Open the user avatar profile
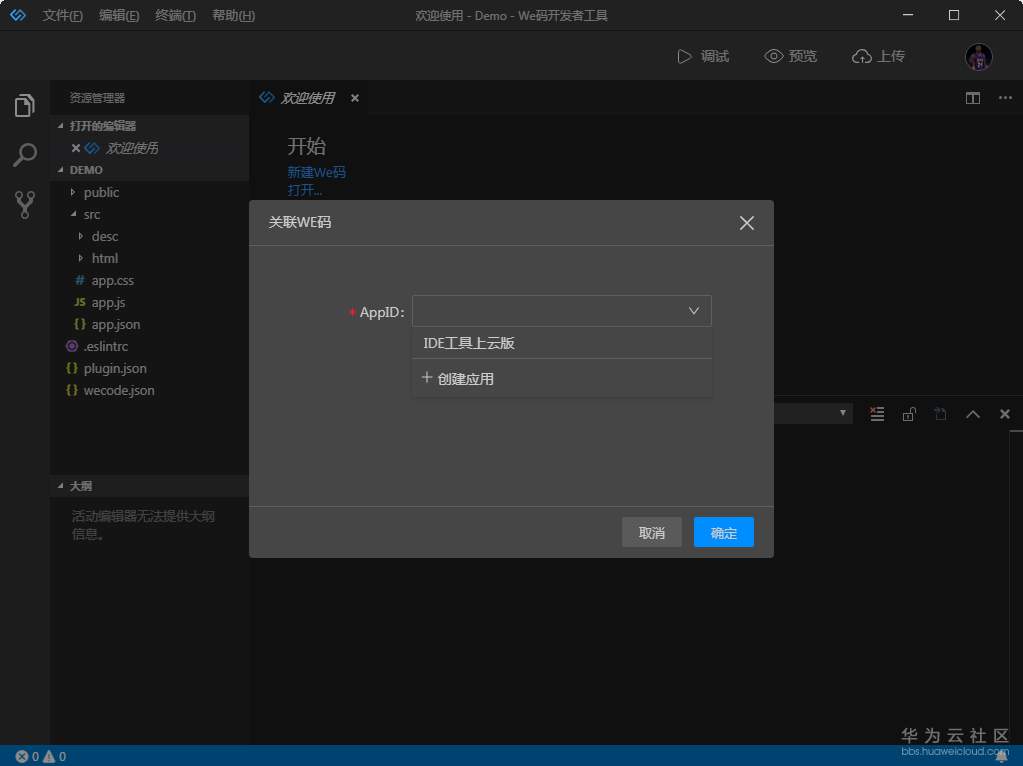This screenshot has height=766, width=1023. pyautogui.click(x=978, y=57)
